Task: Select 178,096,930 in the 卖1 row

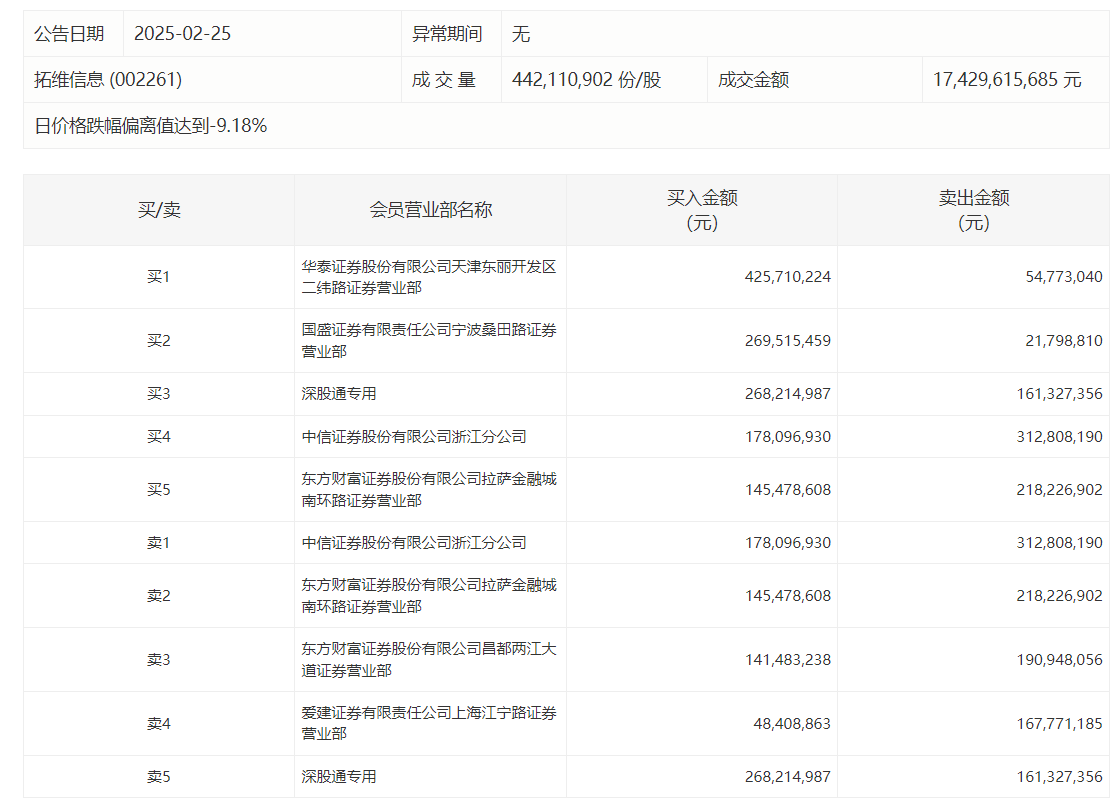Action: point(788,543)
